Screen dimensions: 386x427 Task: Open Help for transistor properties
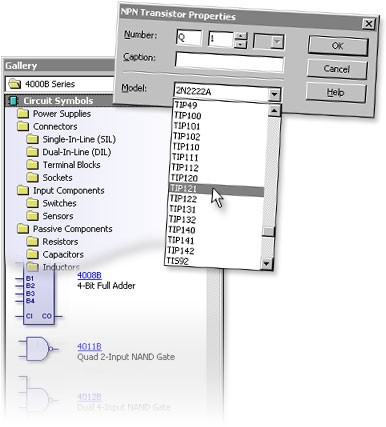point(335,92)
